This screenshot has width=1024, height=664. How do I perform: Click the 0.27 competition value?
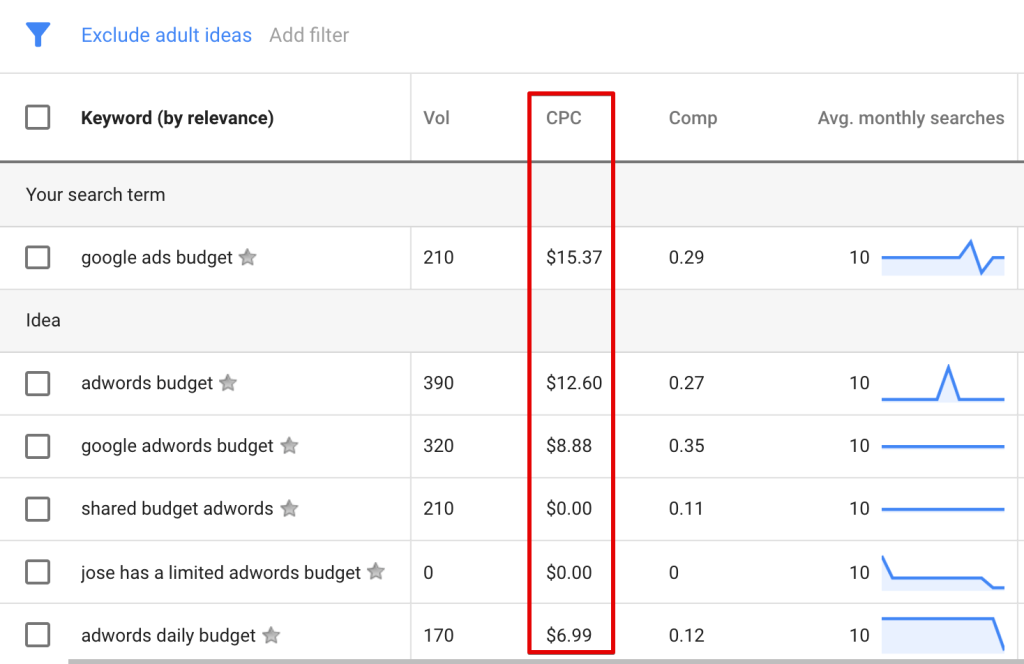(686, 383)
